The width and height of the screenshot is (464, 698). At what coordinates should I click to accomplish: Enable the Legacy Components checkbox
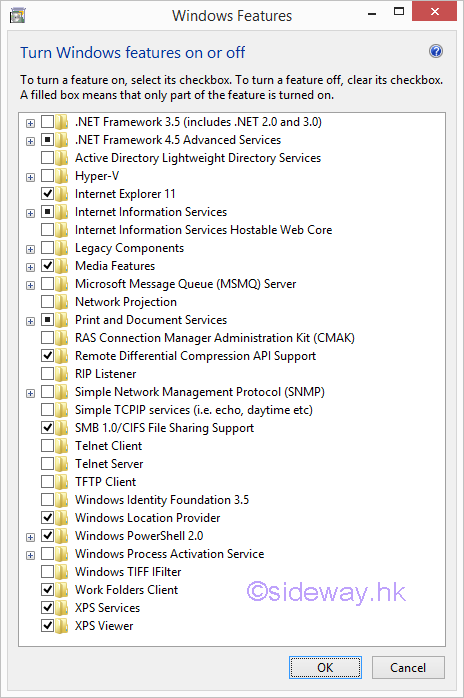coord(47,248)
